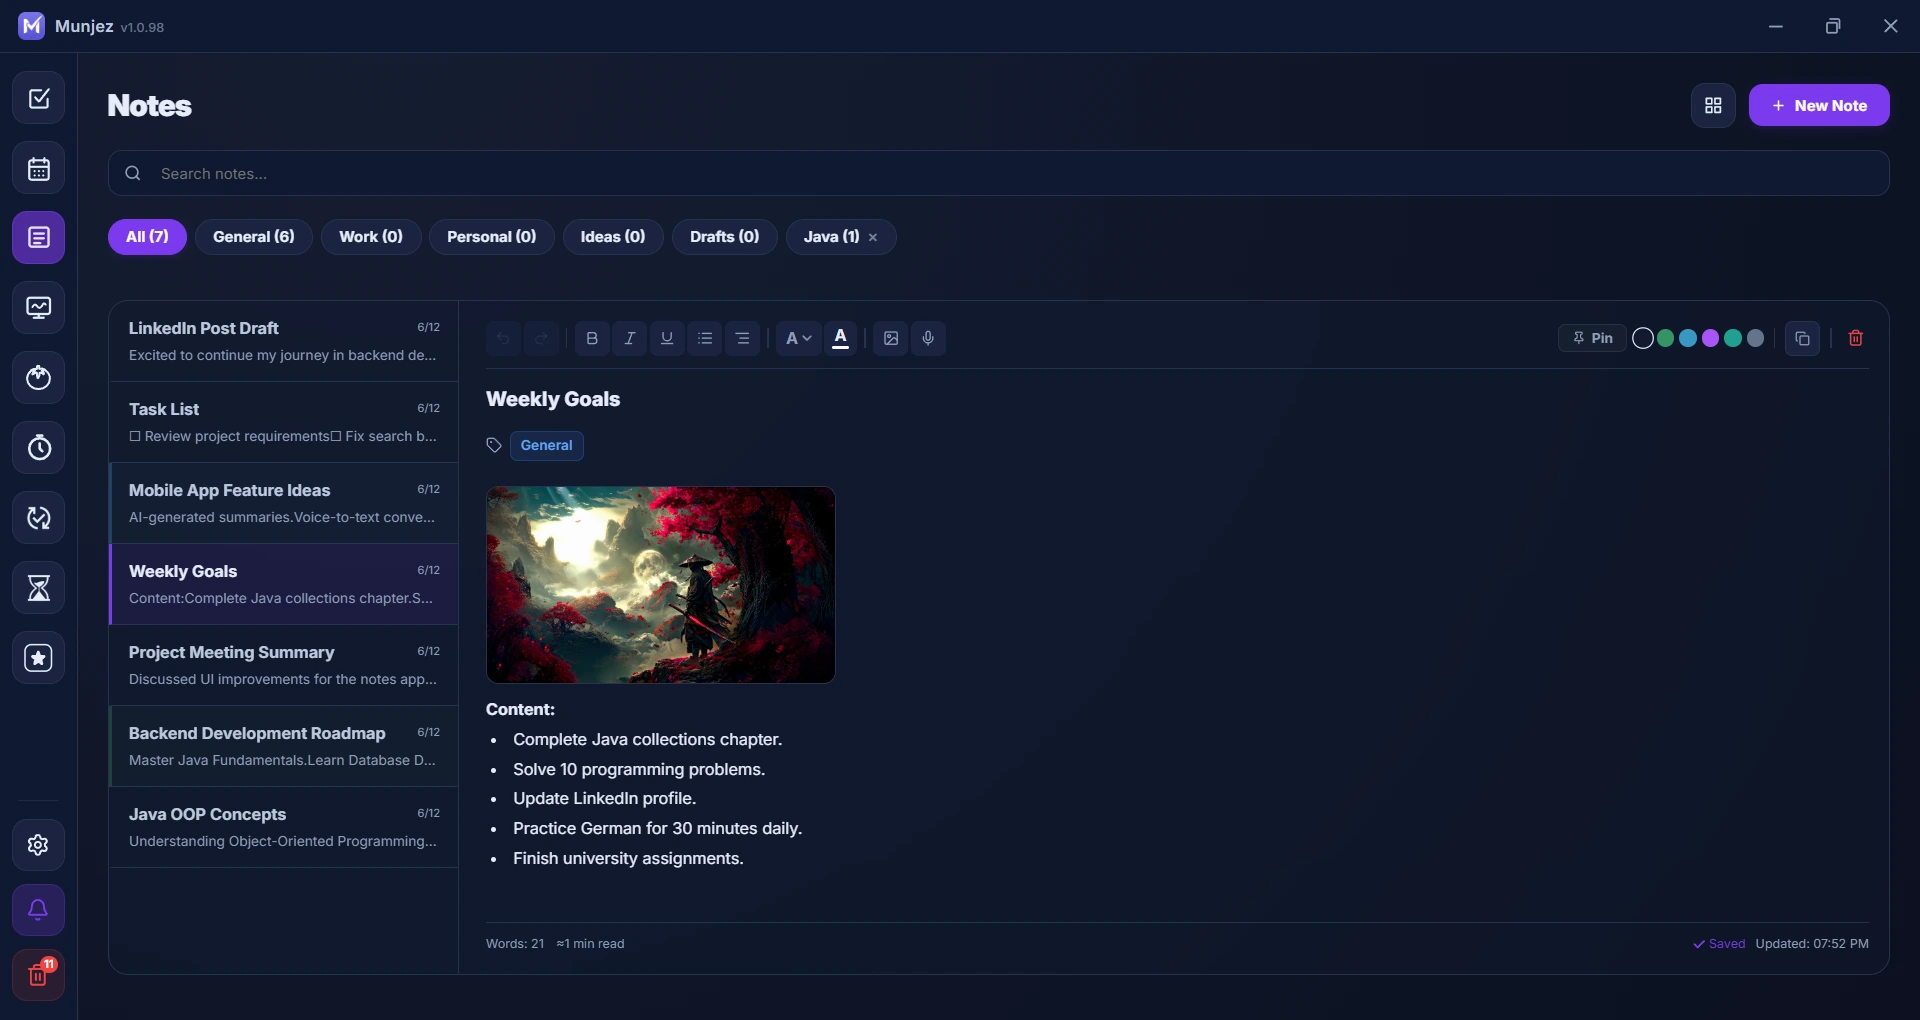Screen dimensions: 1920x1020
Task: Click the insert image toolbar icon
Action: 891,338
